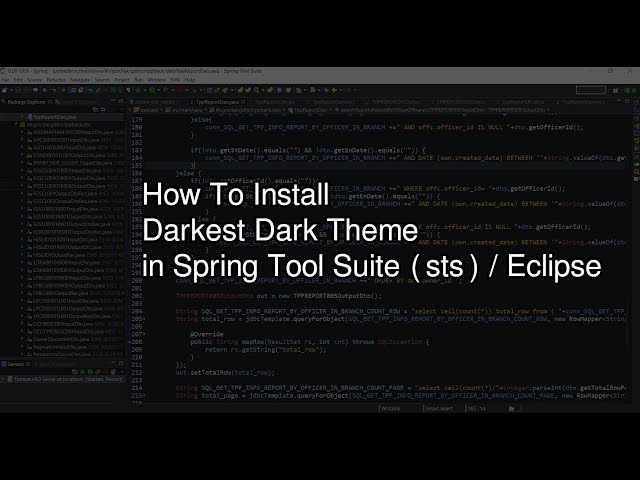Click the Smart Insert status bar entry
The width and height of the screenshot is (640, 480).
(x=439, y=408)
